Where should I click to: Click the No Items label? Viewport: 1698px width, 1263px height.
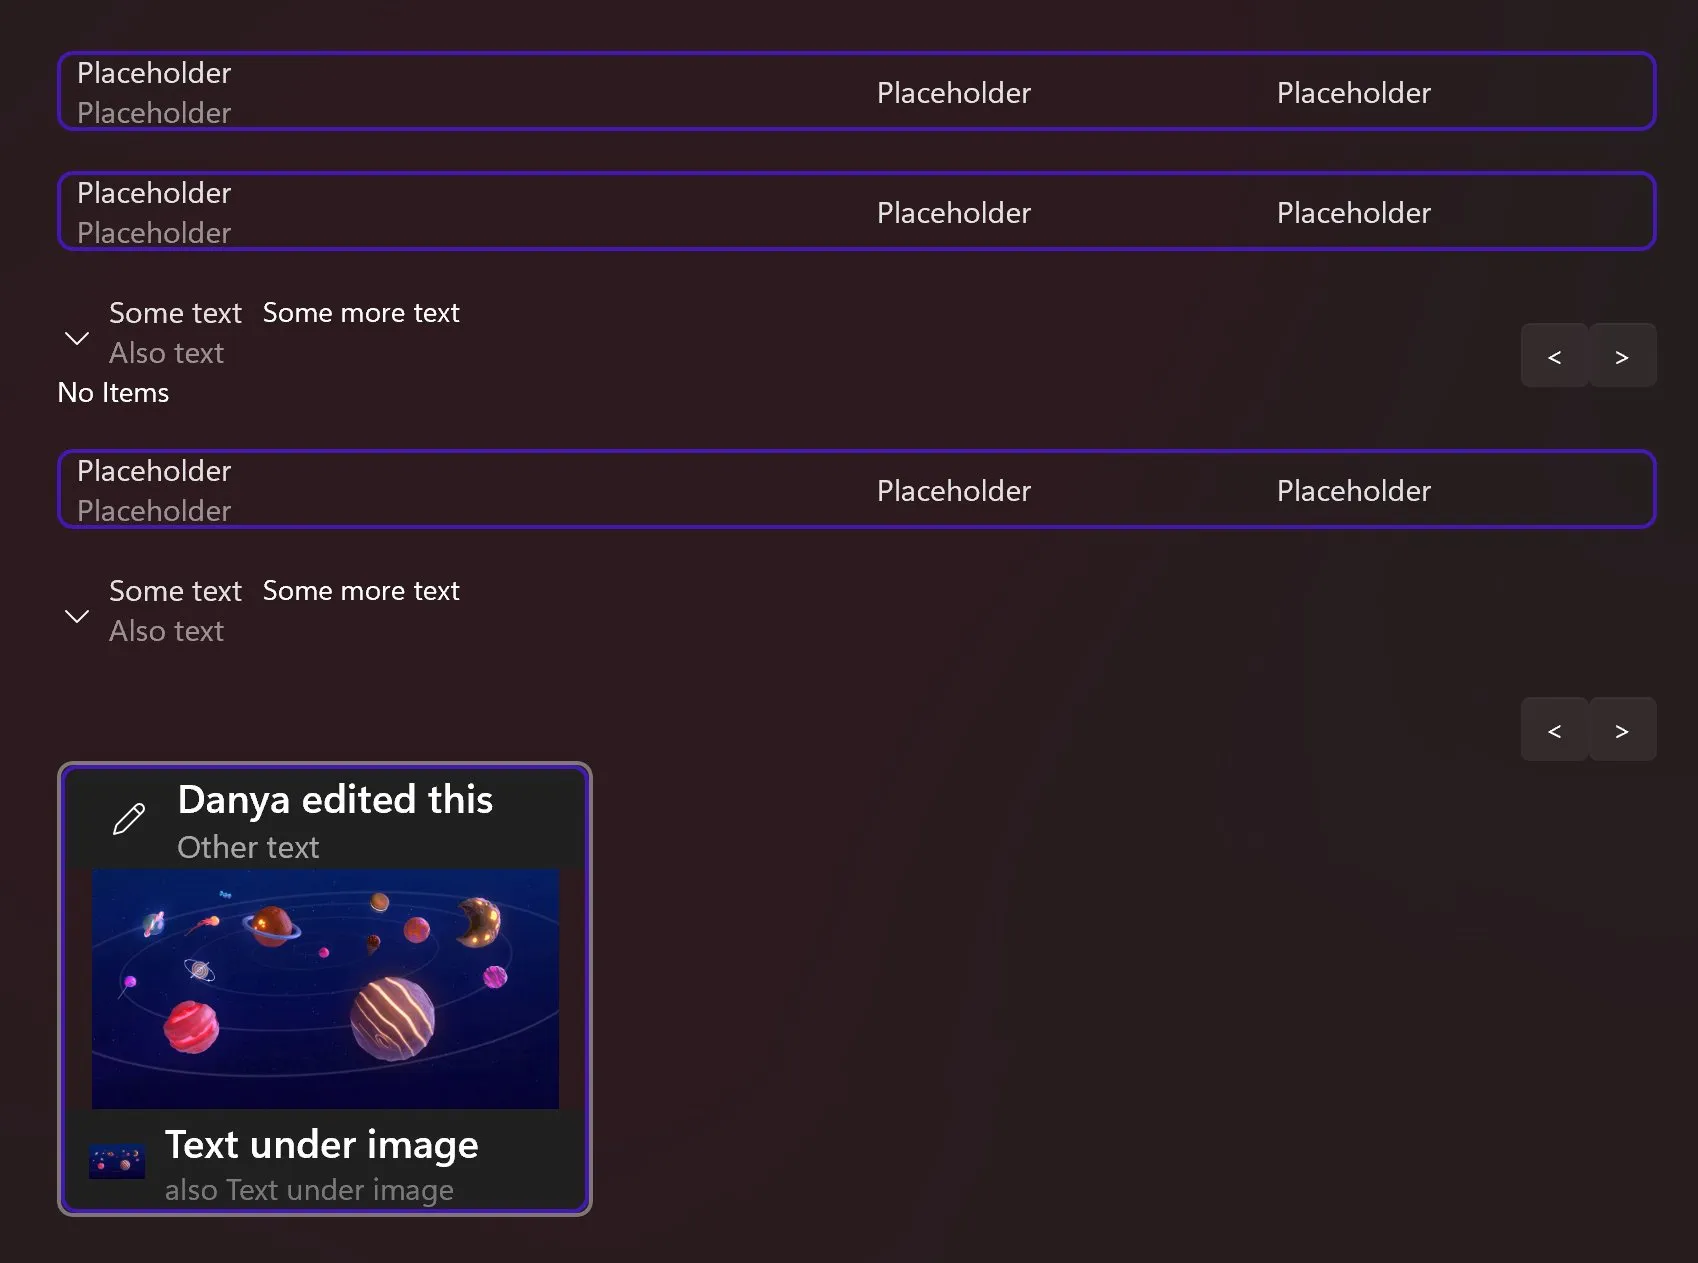pyautogui.click(x=113, y=393)
